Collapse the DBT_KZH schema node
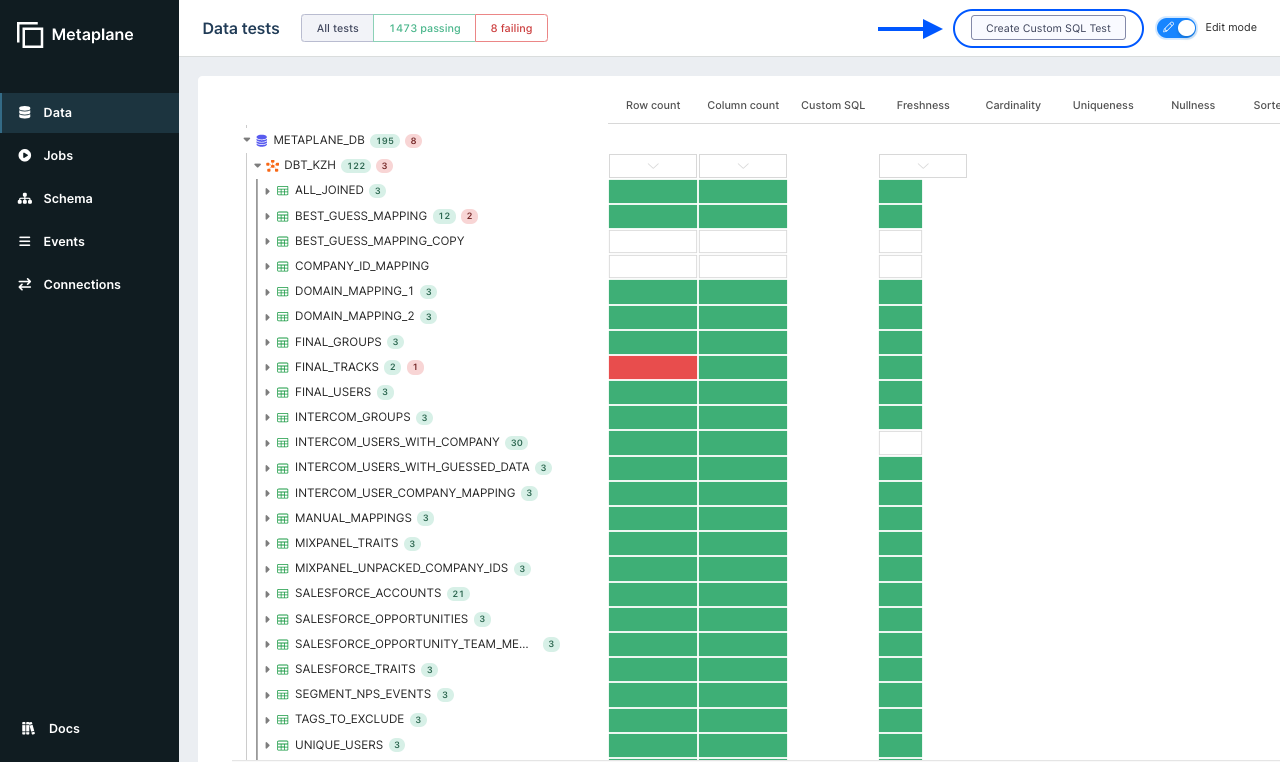Viewport: 1280px width, 762px height. 257,166
